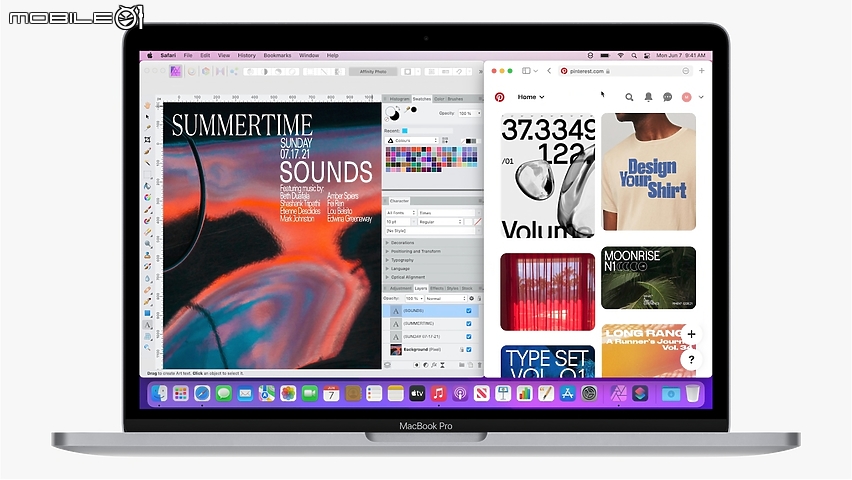852x480 pixels.
Task: Toggle visibility of SOUNDS layer
Action: click(468, 311)
